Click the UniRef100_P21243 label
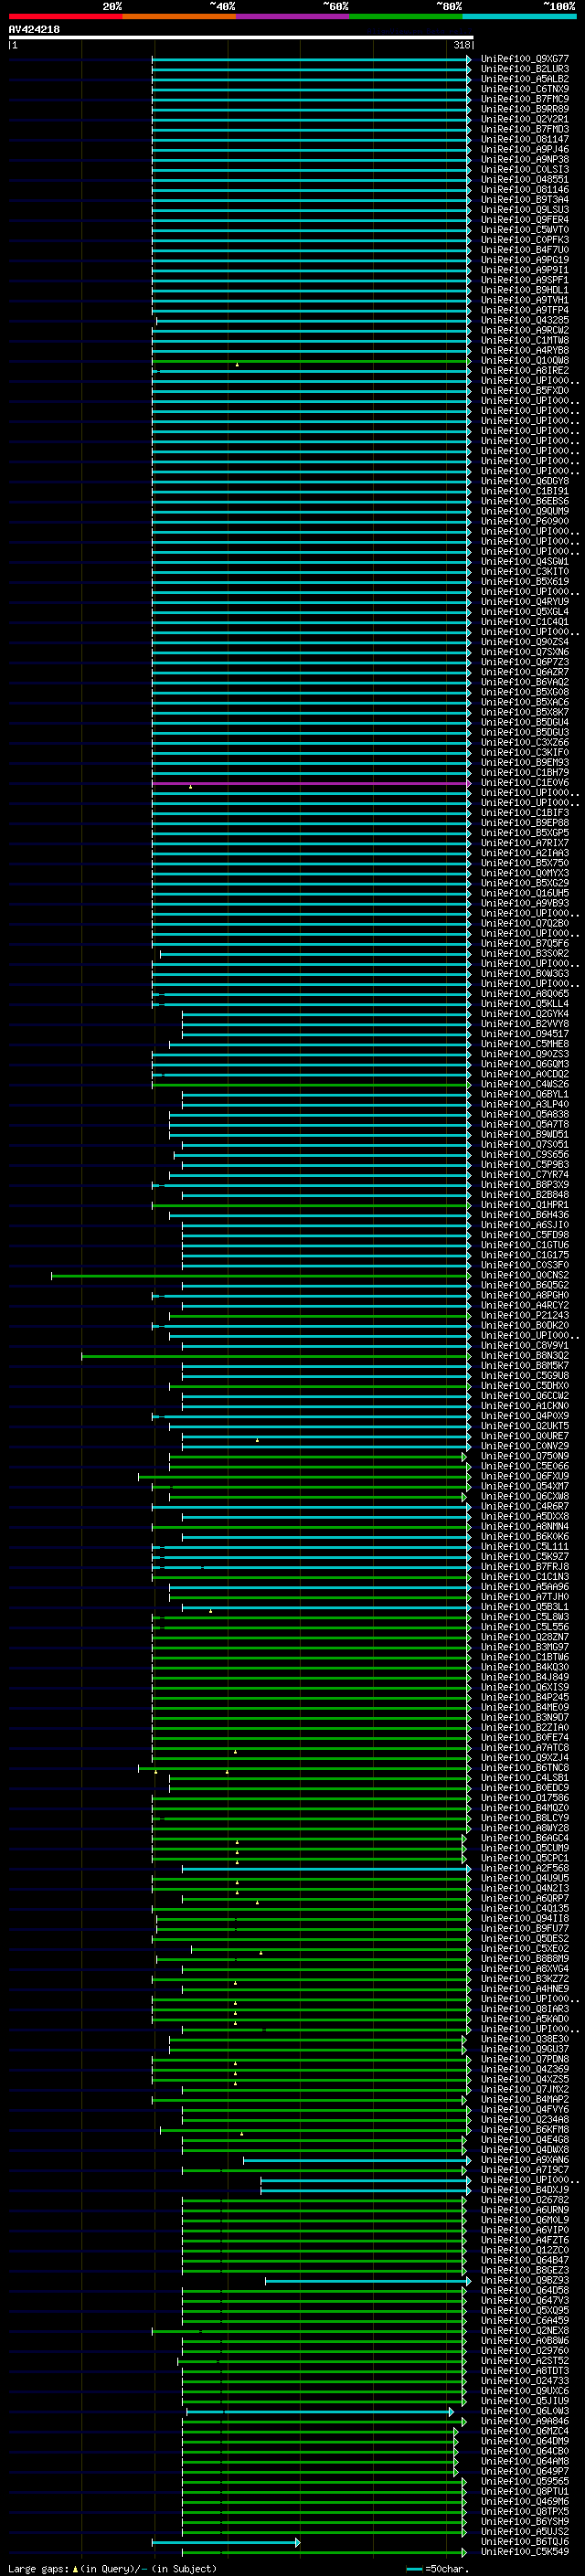The width and height of the screenshot is (585, 2576). pos(524,1316)
